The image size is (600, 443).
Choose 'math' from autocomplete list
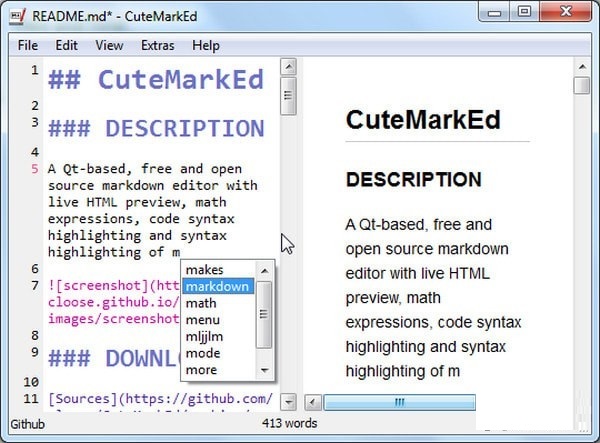218,303
